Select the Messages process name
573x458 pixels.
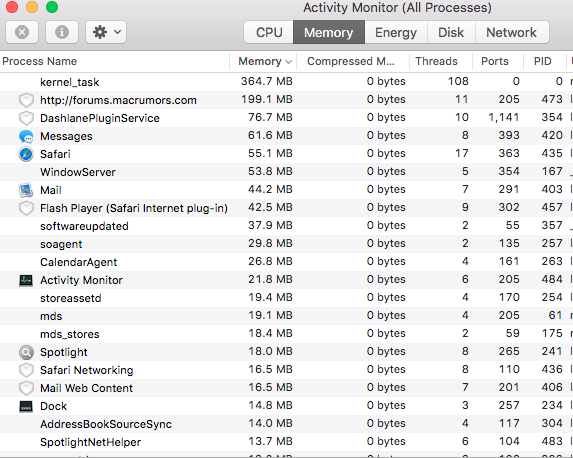click(66, 136)
